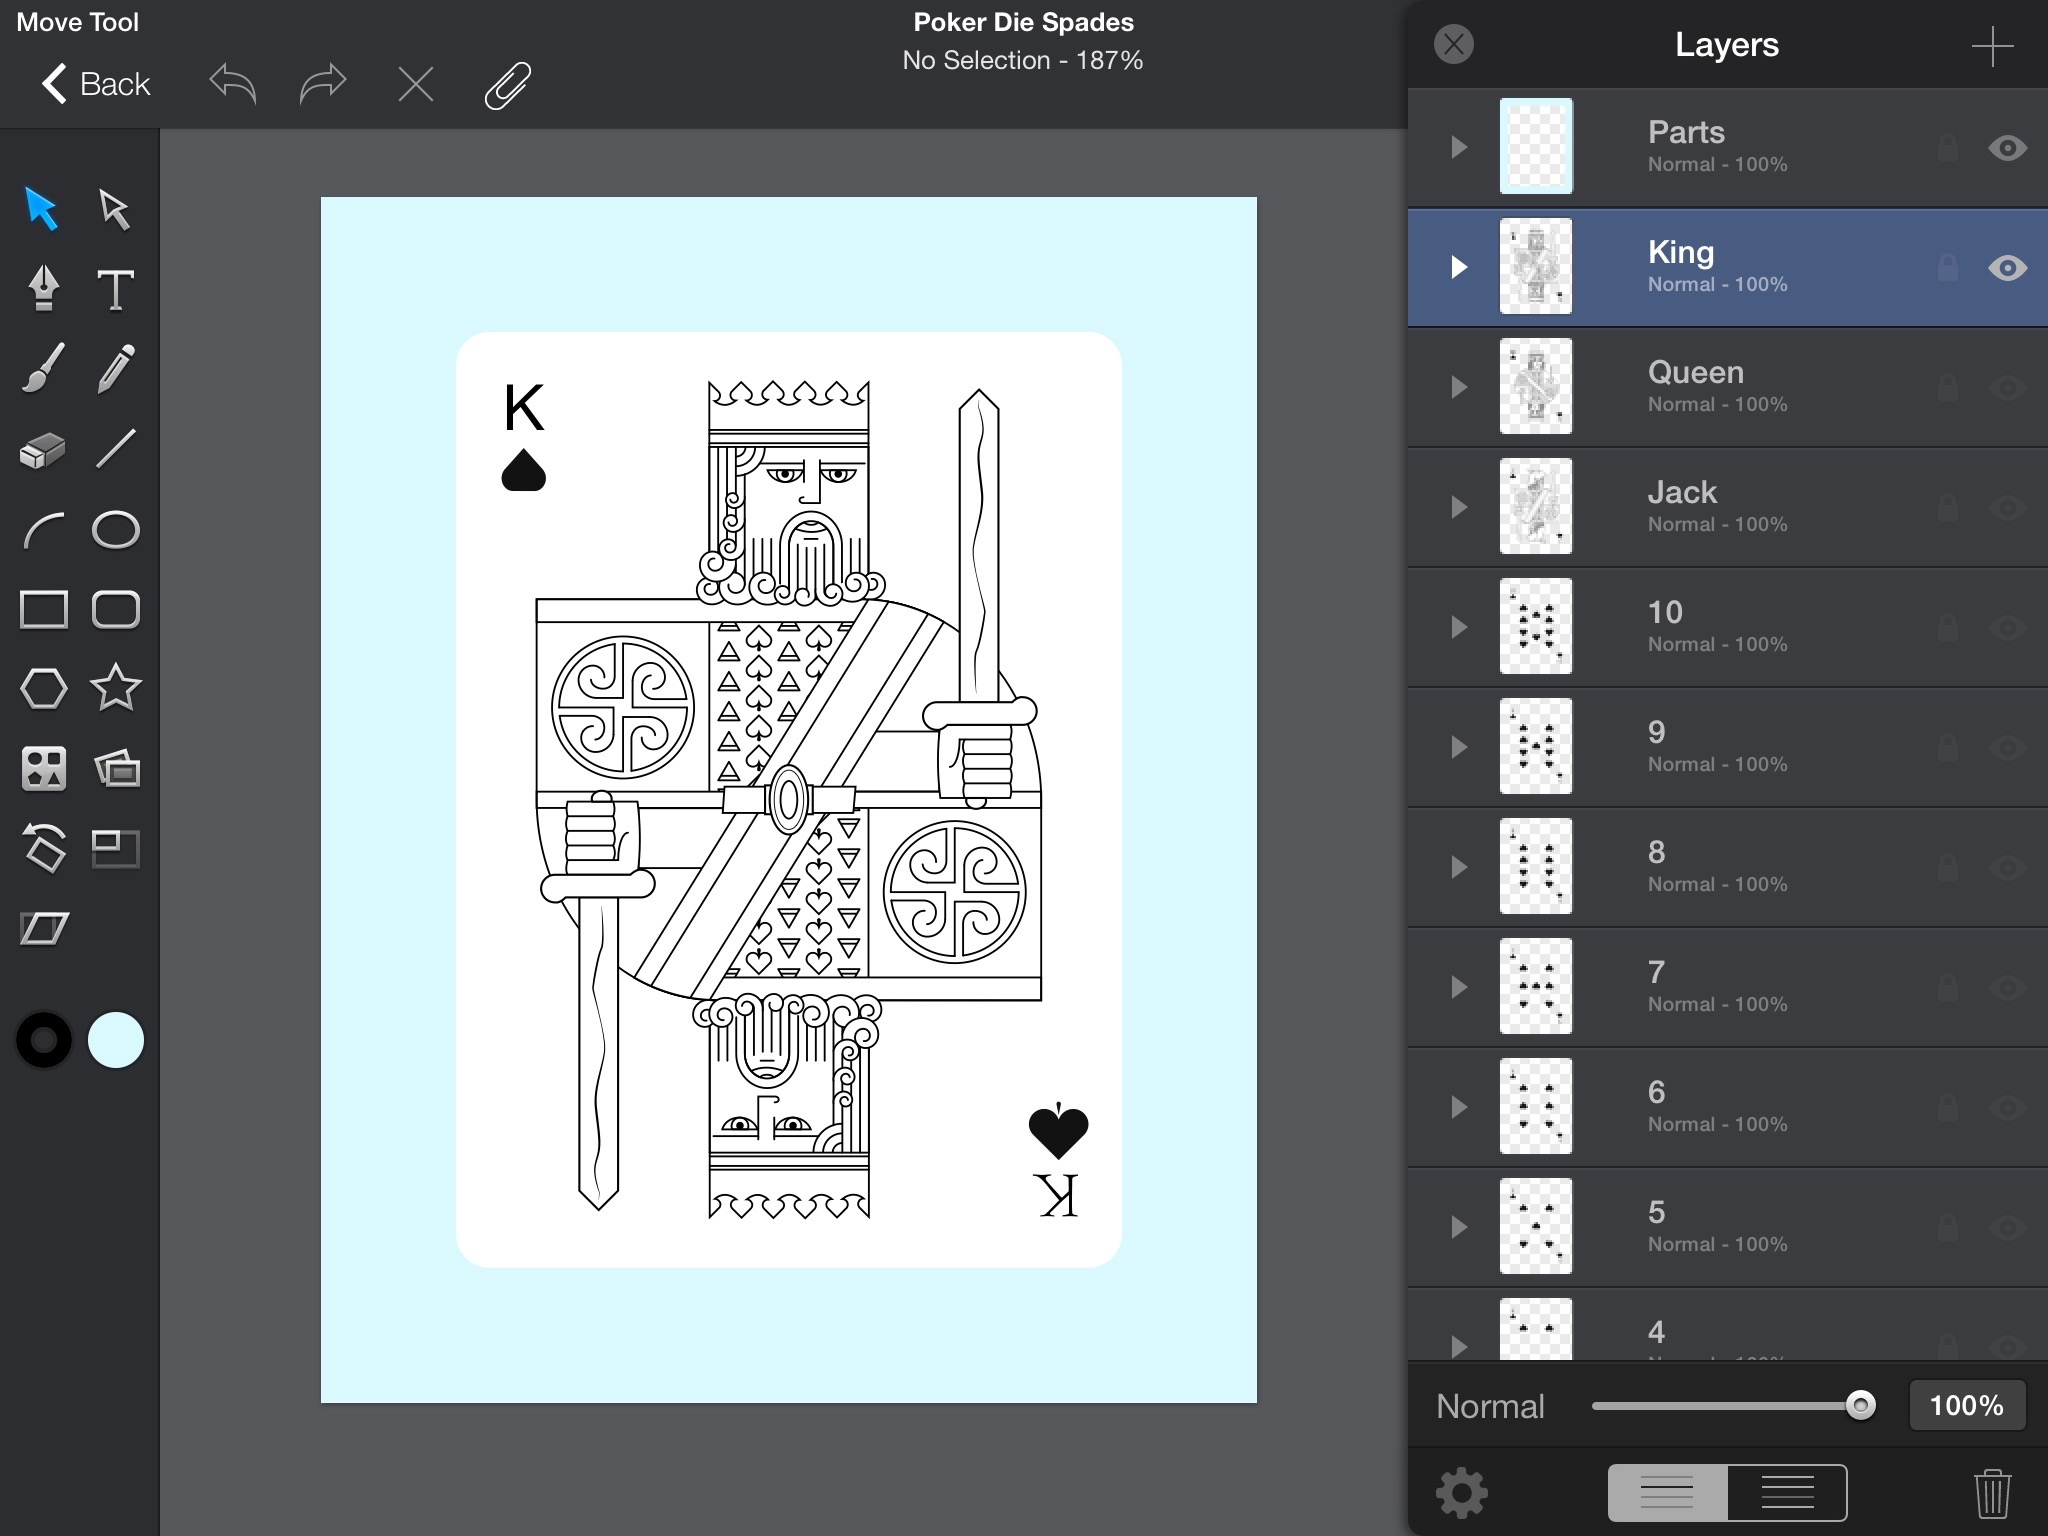Open the Normal blend mode dropdown
The height and width of the screenshot is (1536, 2048).
pos(1490,1406)
